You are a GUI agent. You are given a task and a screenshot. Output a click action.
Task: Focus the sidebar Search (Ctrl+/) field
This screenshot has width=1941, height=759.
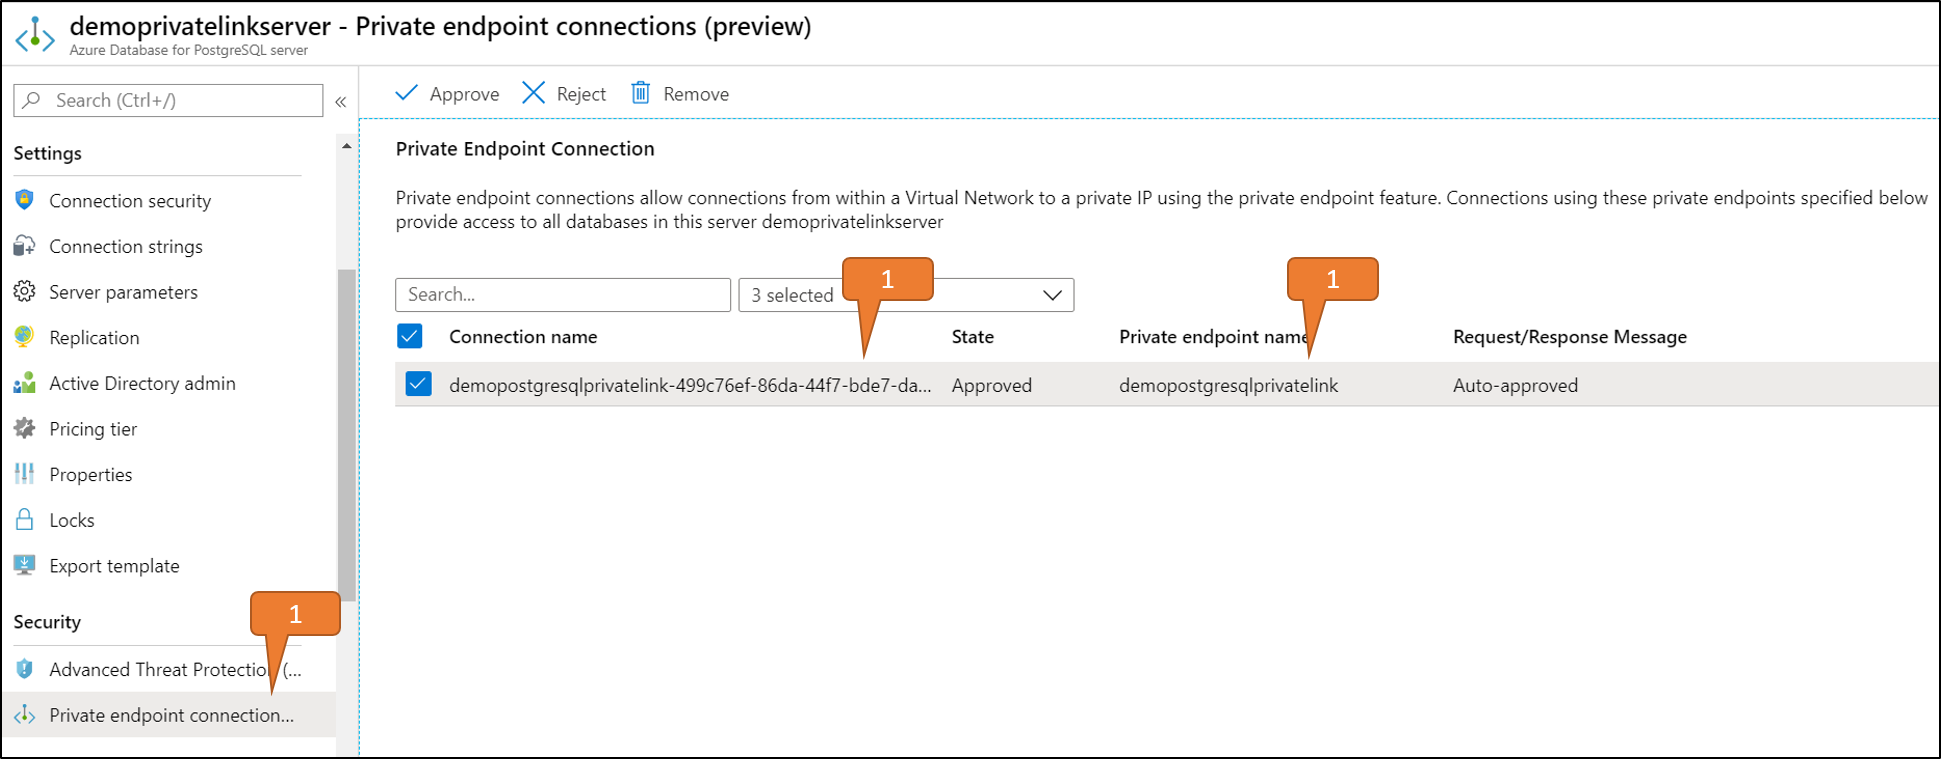coord(168,100)
